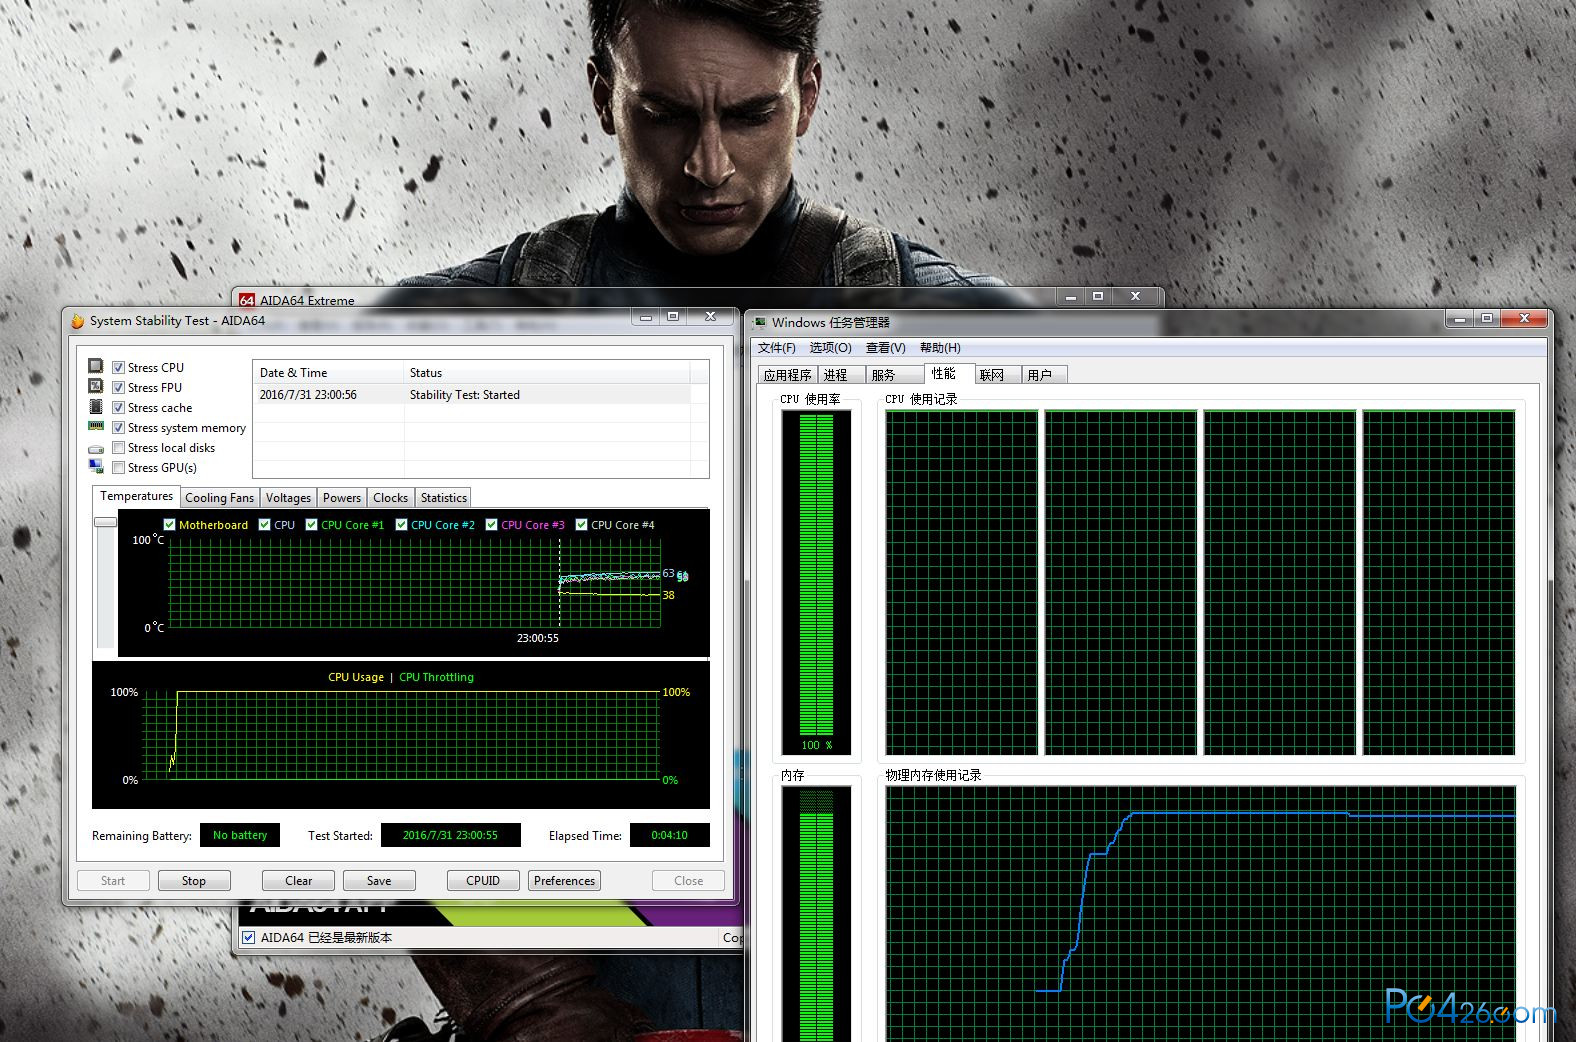The height and width of the screenshot is (1042, 1576).
Task: Open the CPUID panel
Action: click(x=483, y=881)
